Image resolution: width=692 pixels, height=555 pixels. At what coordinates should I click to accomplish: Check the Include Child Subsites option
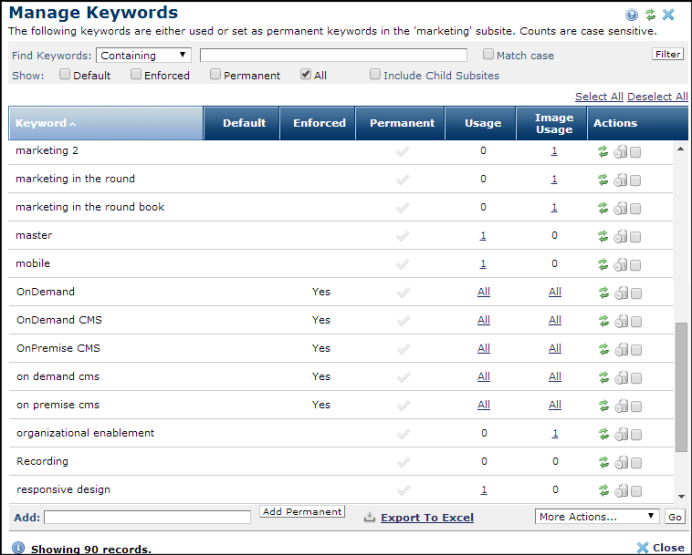click(x=375, y=75)
